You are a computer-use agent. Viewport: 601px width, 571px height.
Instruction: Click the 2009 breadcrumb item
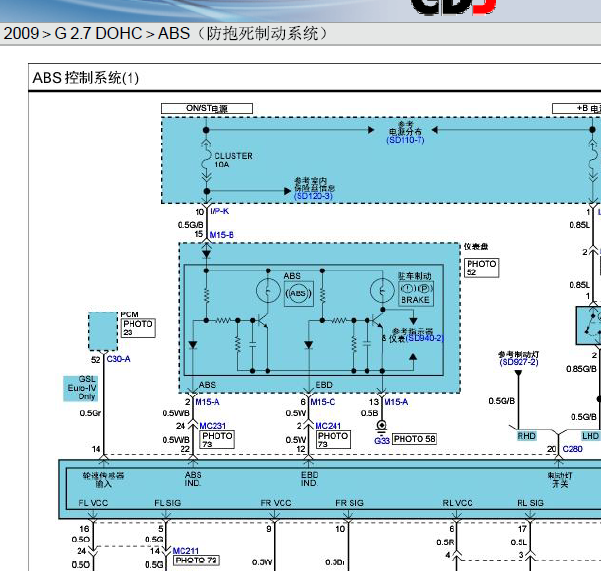click(x=21, y=33)
